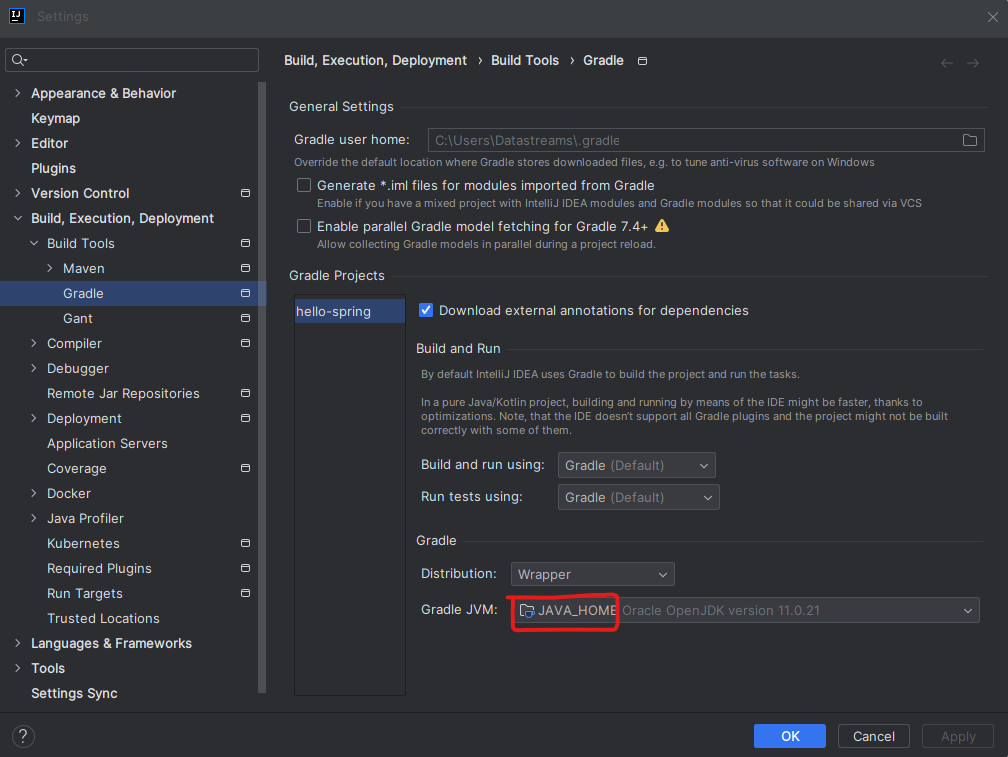Expand the Tools section
Screen dimensions: 1008x757
point(17,668)
